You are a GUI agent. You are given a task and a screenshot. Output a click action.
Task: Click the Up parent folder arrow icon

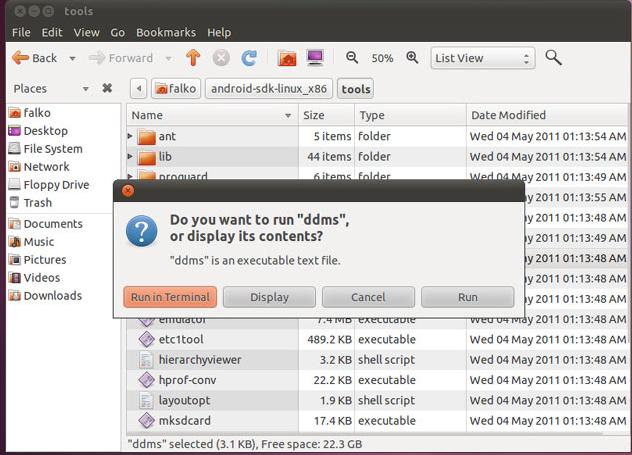[x=193, y=58]
